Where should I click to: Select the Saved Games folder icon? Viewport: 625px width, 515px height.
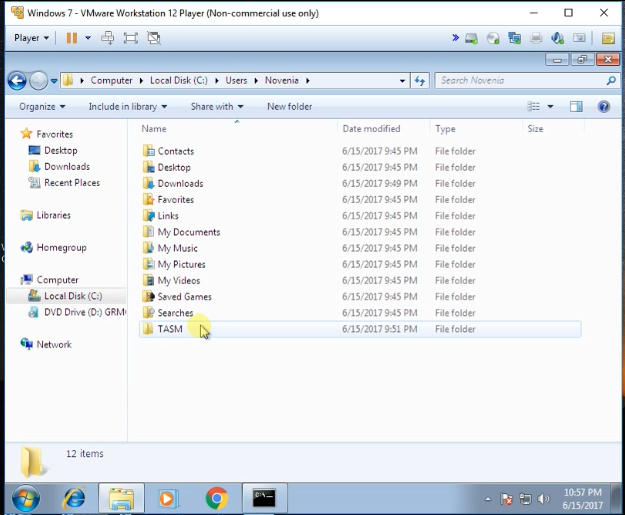(x=148, y=297)
